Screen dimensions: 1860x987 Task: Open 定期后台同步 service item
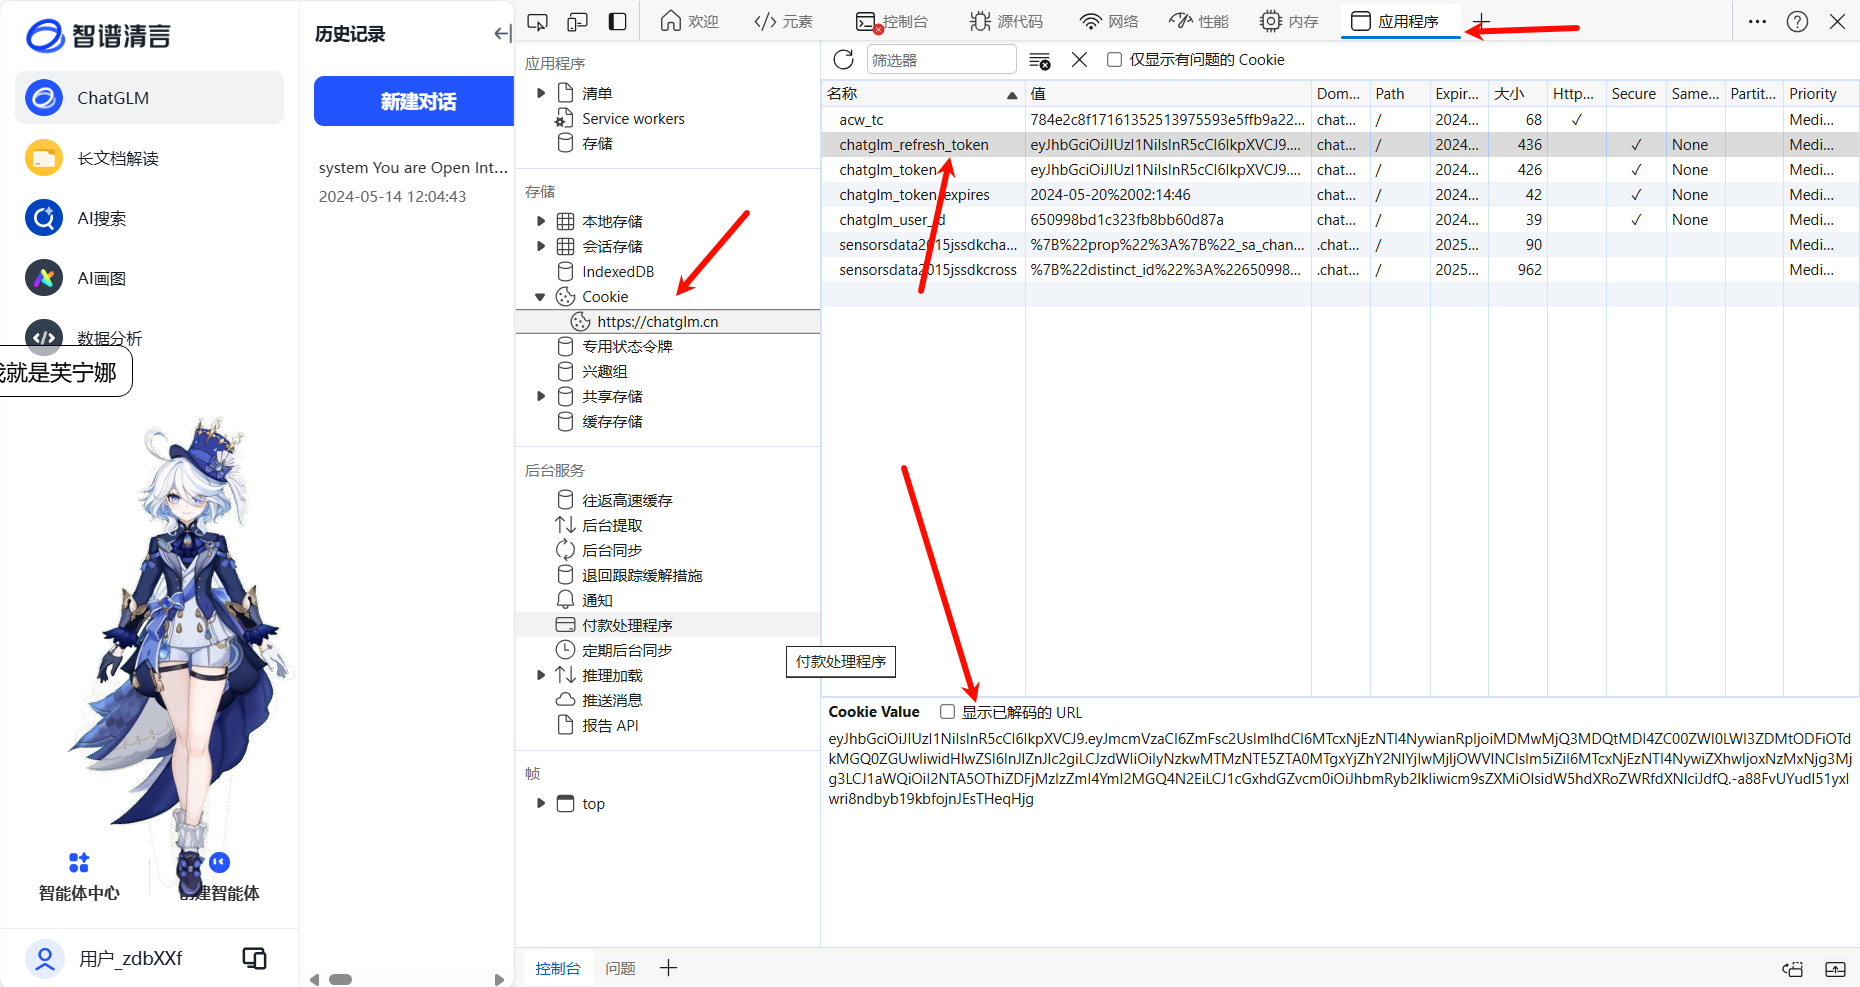[x=614, y=650]
